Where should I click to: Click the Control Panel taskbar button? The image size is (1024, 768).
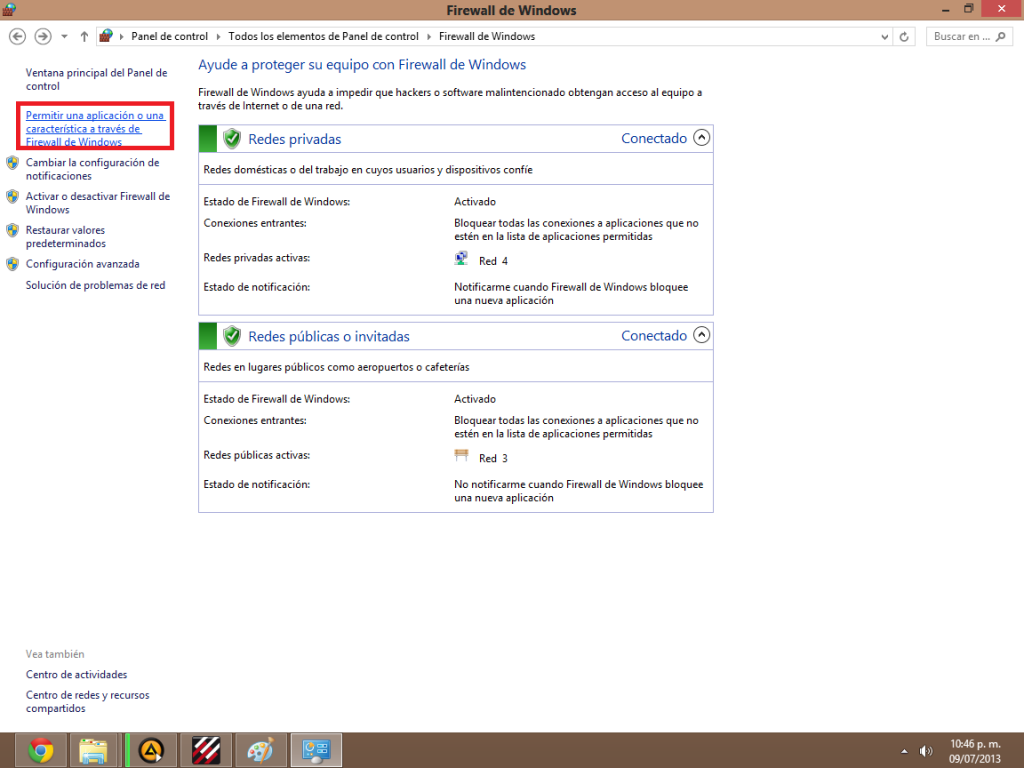(316, 750)
